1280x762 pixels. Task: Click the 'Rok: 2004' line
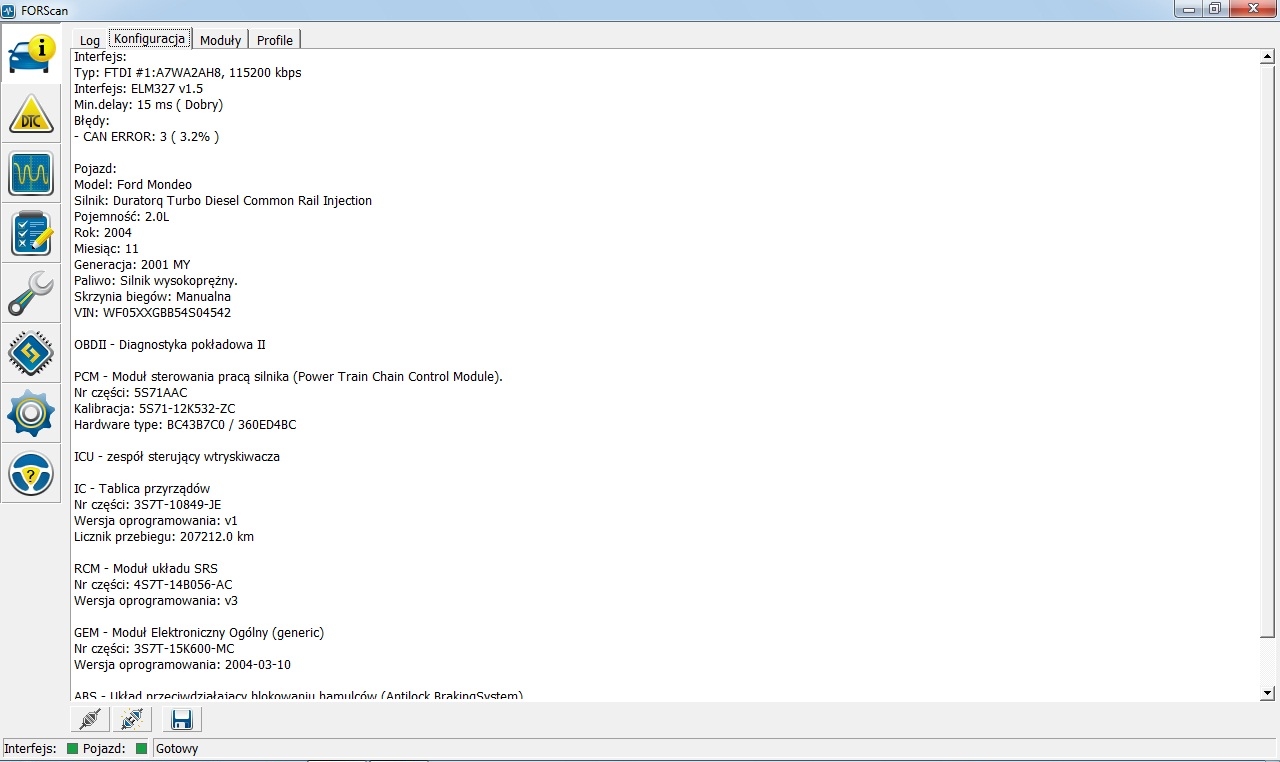(103, 233)
